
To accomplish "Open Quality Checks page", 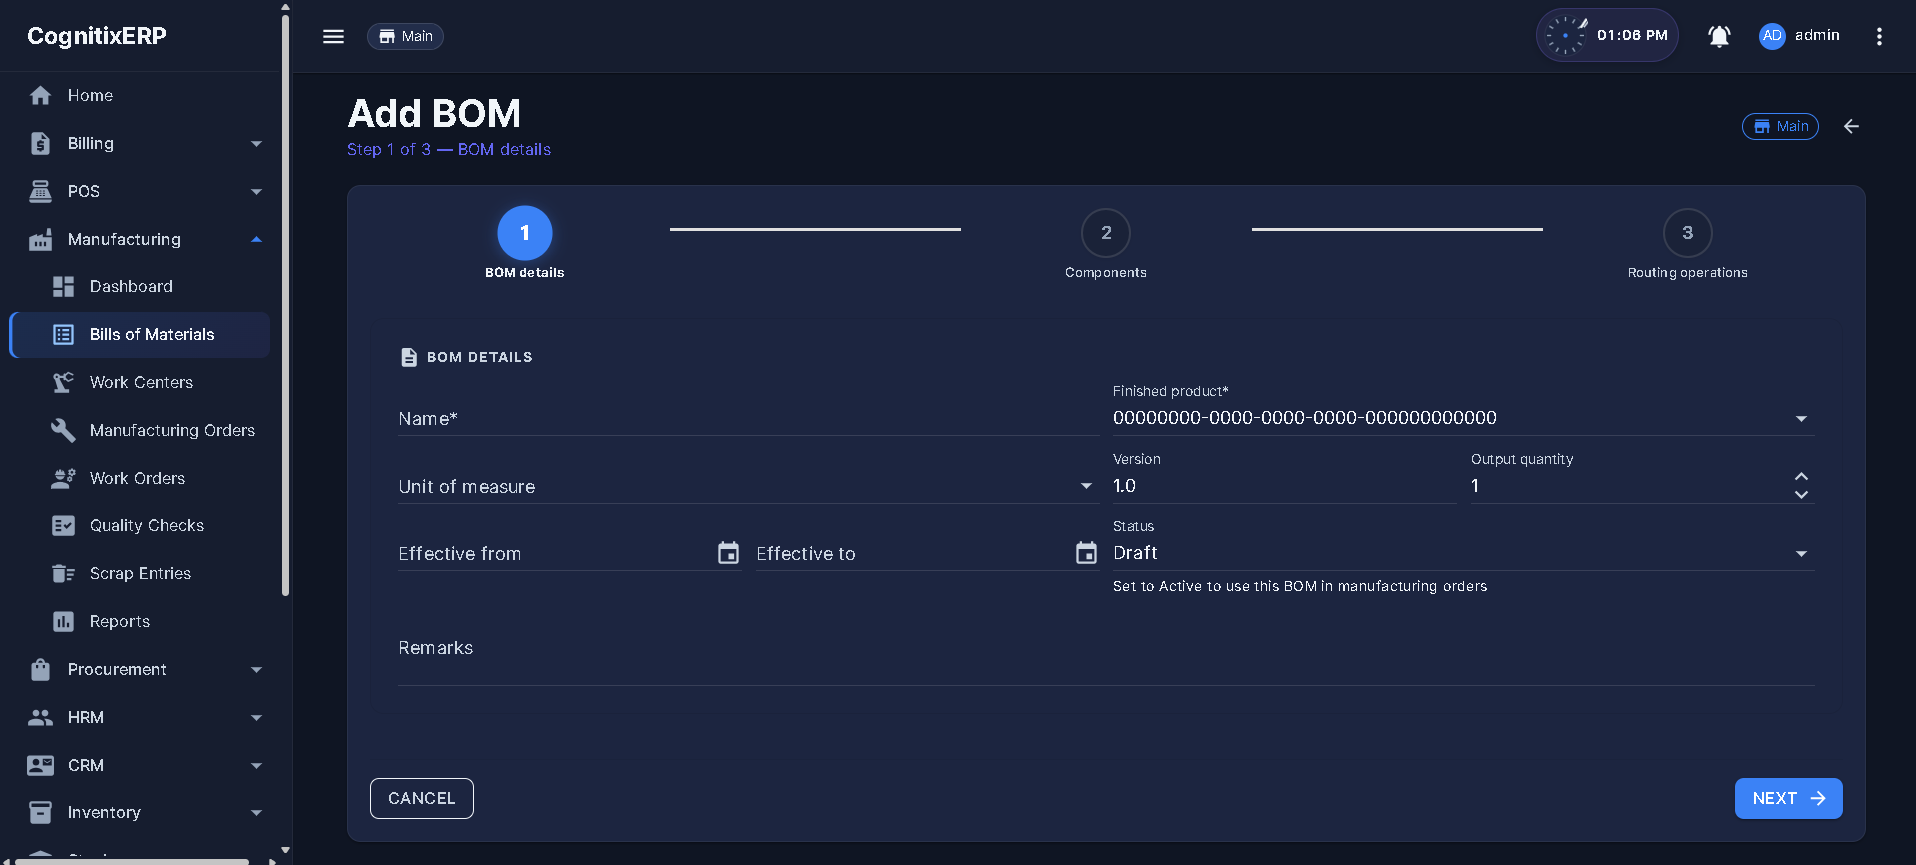I will click(x=140, y=525).
